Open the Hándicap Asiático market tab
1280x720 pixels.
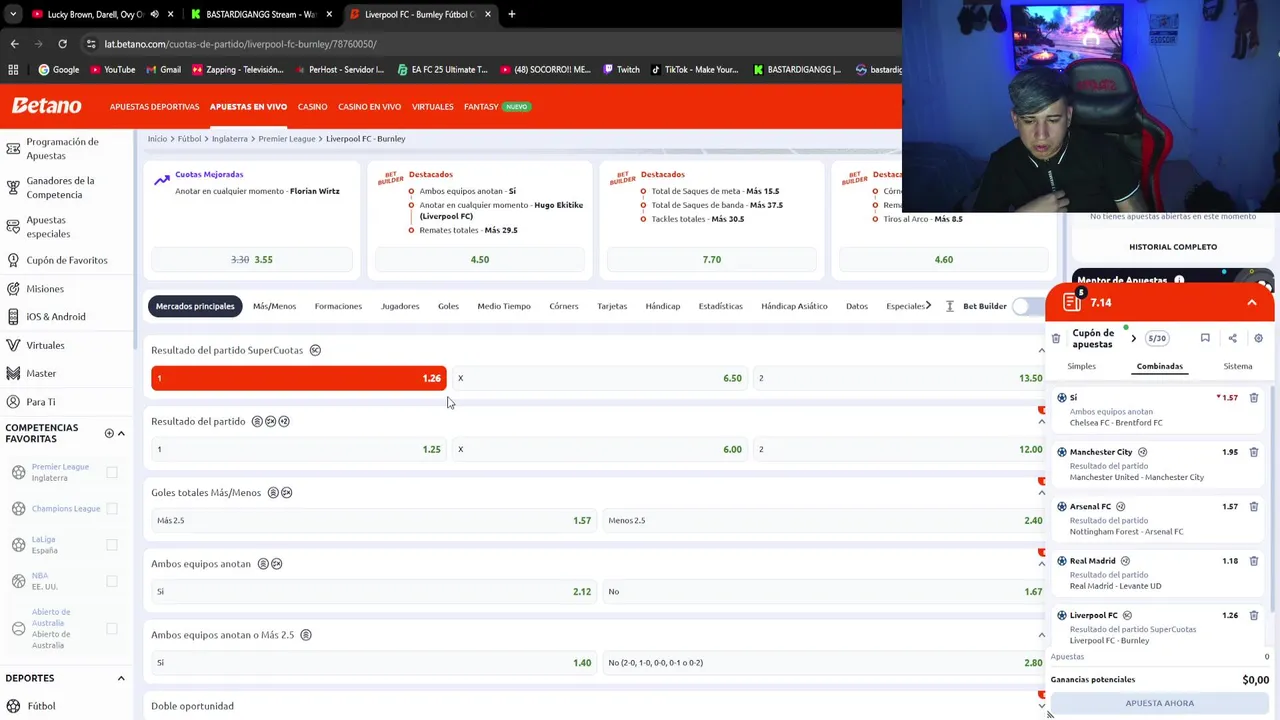794,306
